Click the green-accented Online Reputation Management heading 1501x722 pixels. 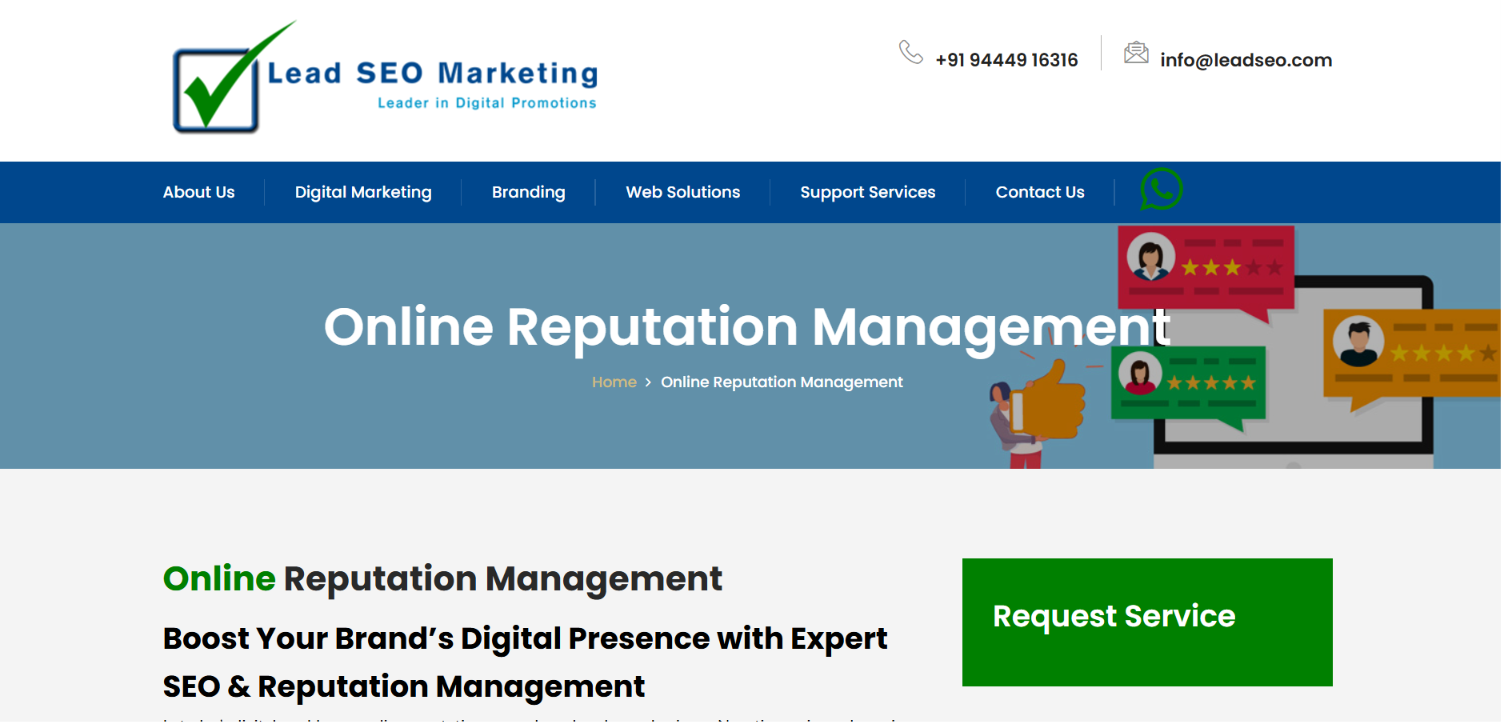[443, 578]
